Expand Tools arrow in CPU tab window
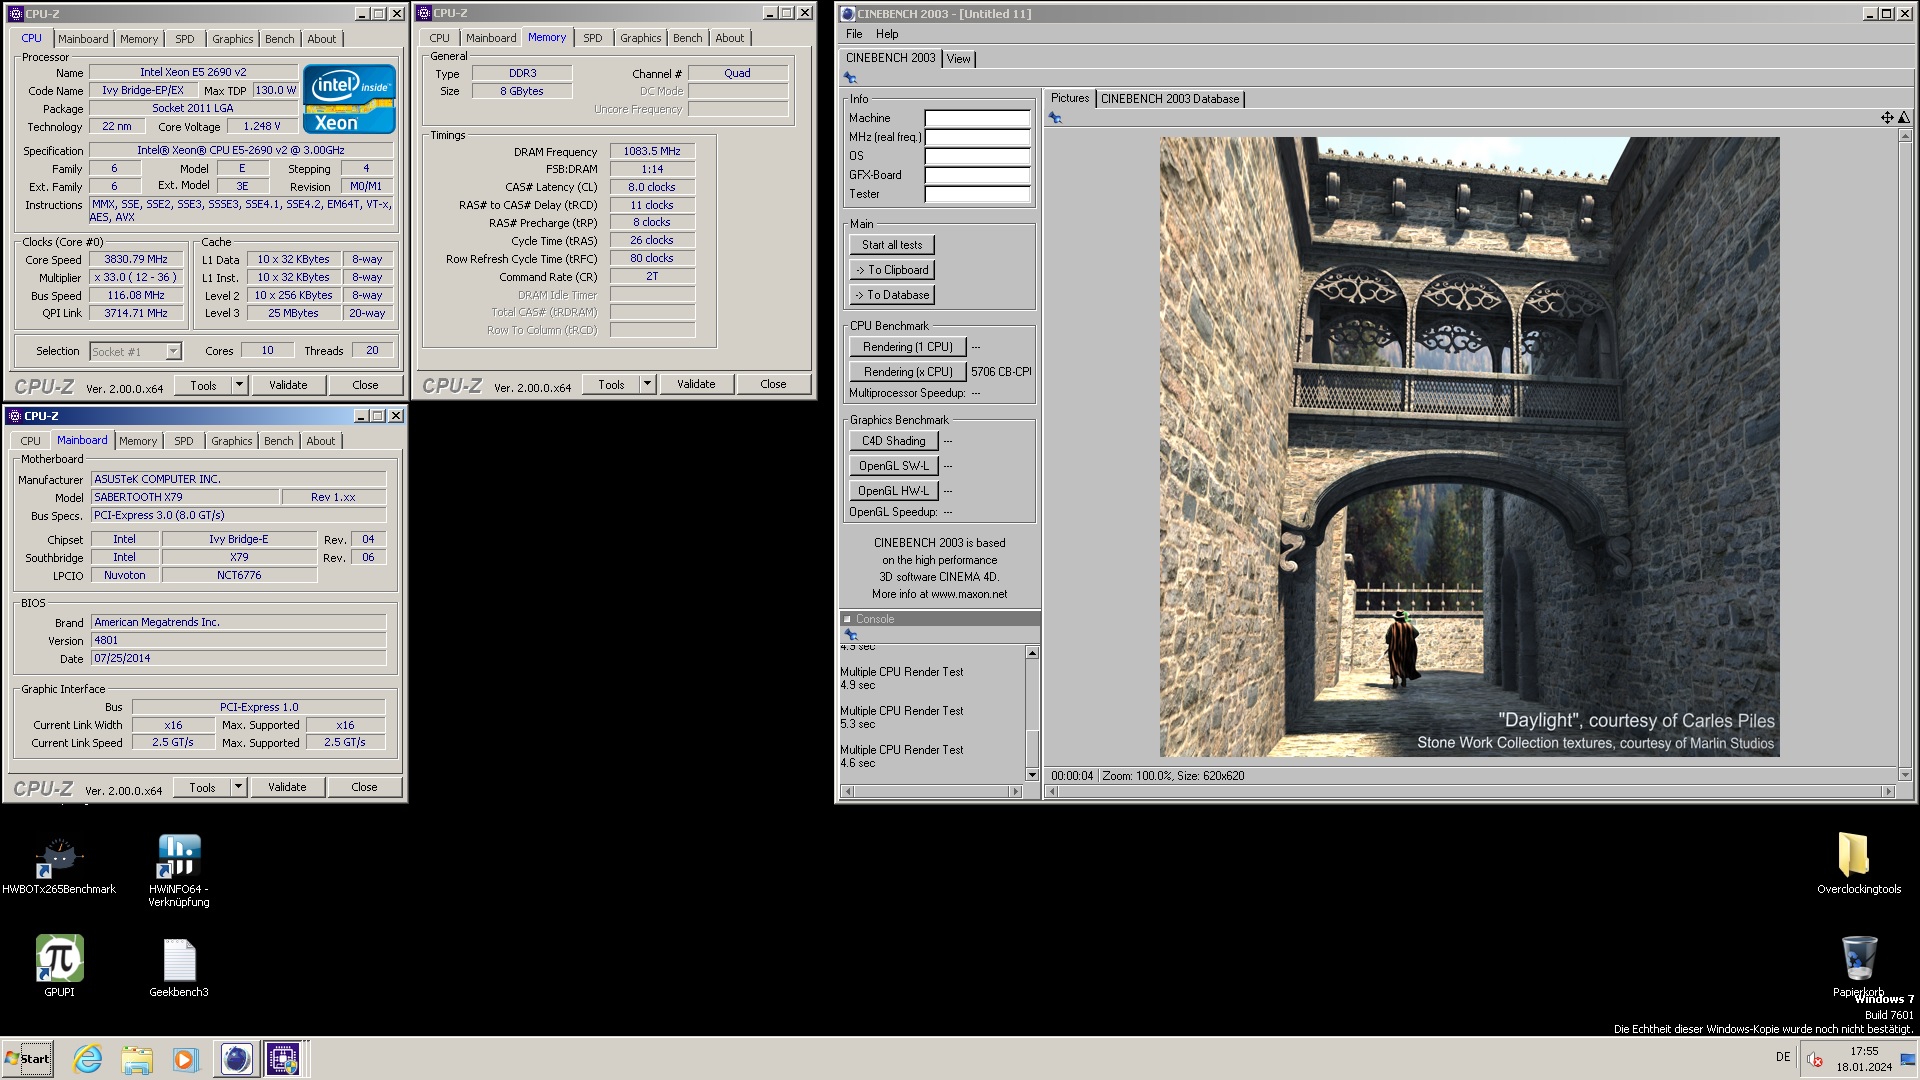This screenshot has height=1080, width=1920. [x=239, y=385]
